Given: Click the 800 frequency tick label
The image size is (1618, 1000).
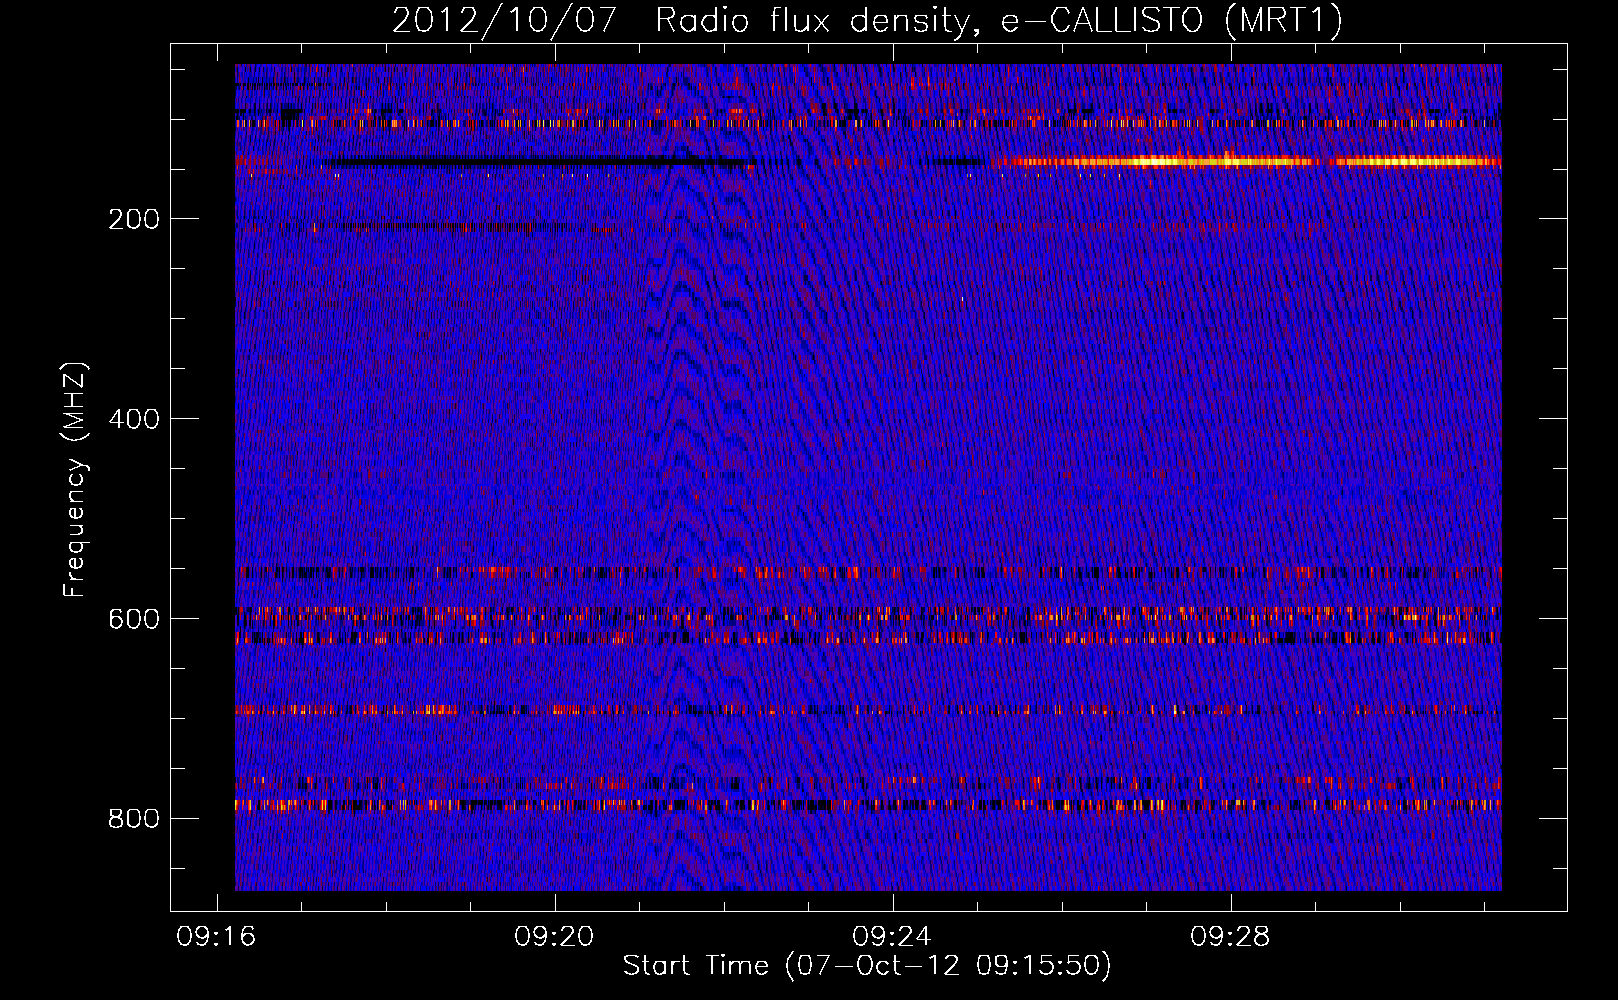Looking at the screenshot, I should 134,819.
